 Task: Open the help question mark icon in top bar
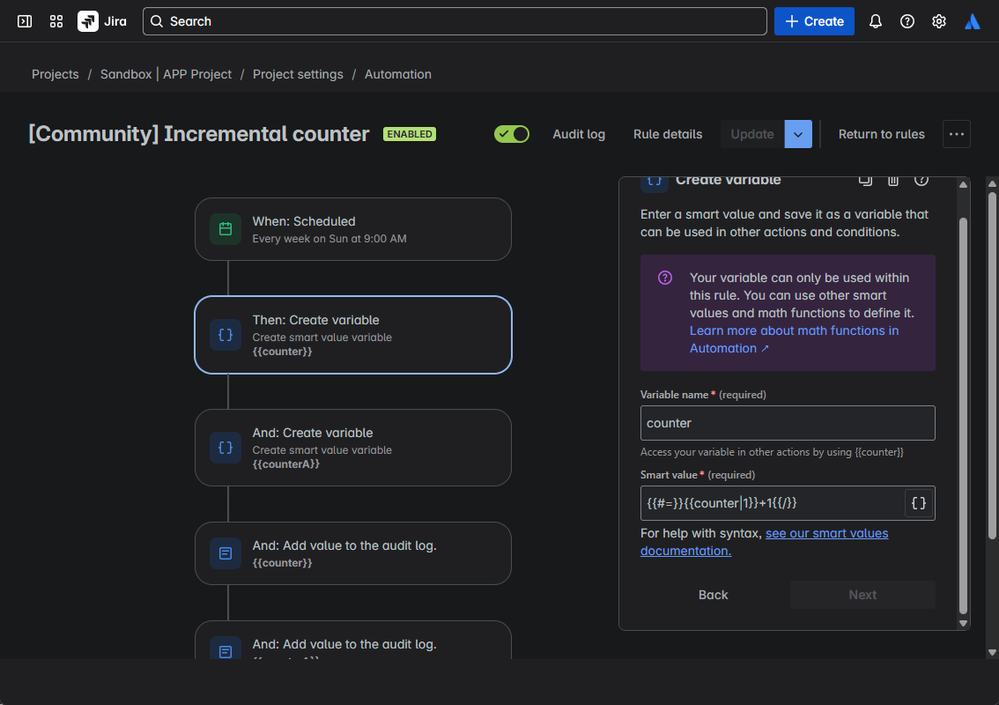click(907, 21)
